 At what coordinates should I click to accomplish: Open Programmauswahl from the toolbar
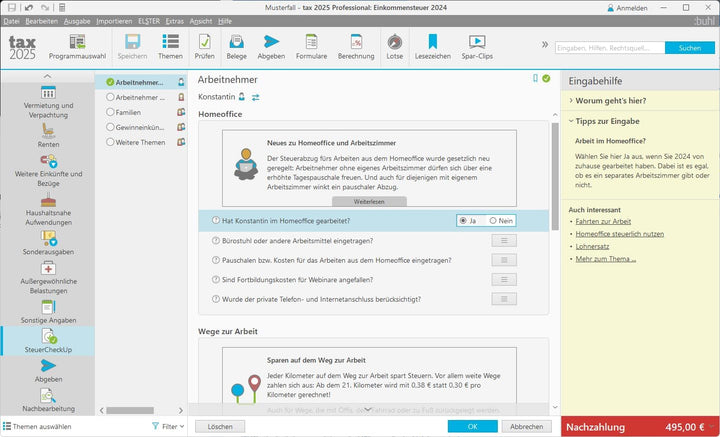tap(77, 47)
